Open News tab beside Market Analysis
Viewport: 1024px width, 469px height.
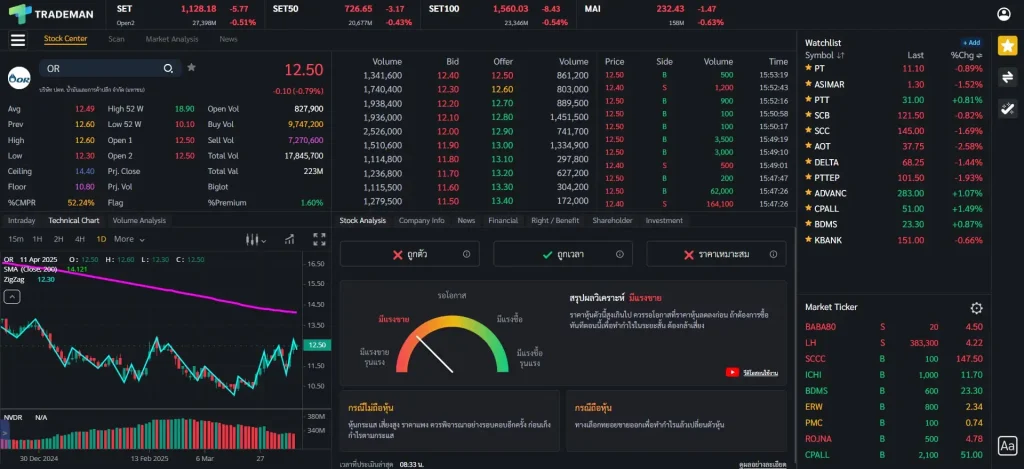coord(229,39)
